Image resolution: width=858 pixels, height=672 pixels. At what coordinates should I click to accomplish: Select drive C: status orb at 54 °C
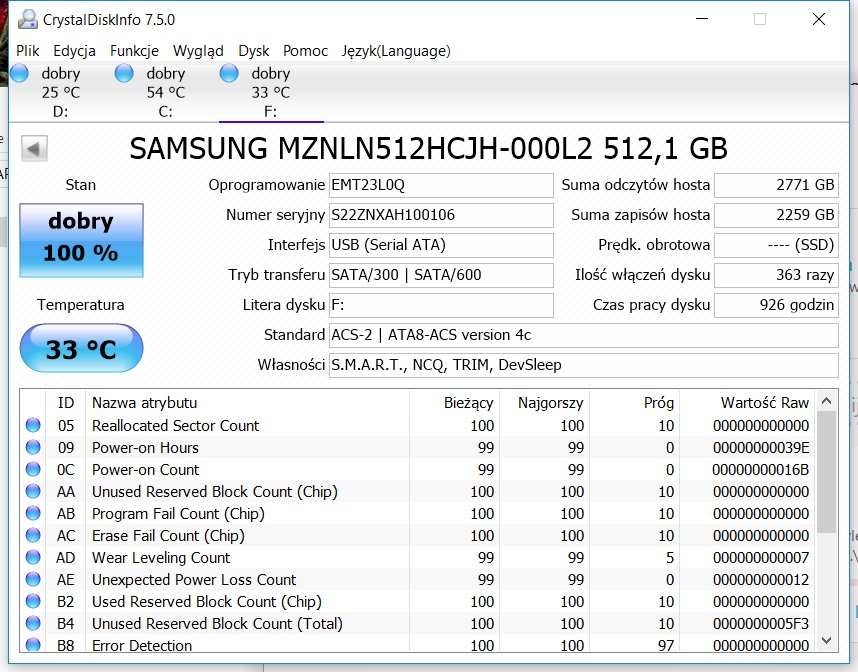124,73
